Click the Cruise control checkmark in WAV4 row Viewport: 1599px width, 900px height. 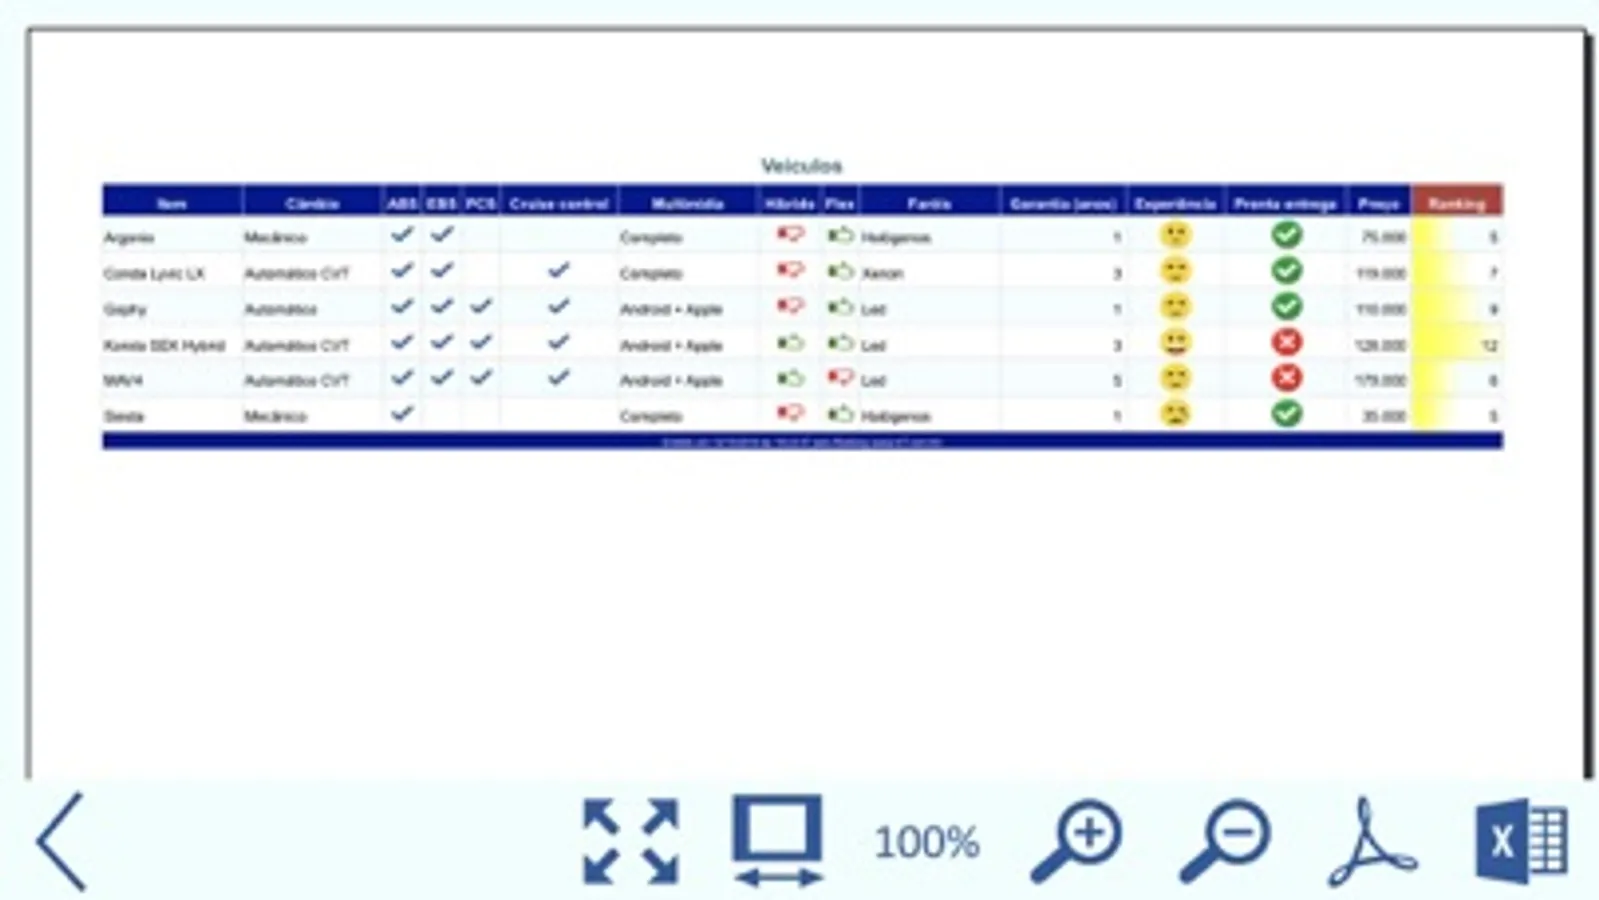coord(558,377)
